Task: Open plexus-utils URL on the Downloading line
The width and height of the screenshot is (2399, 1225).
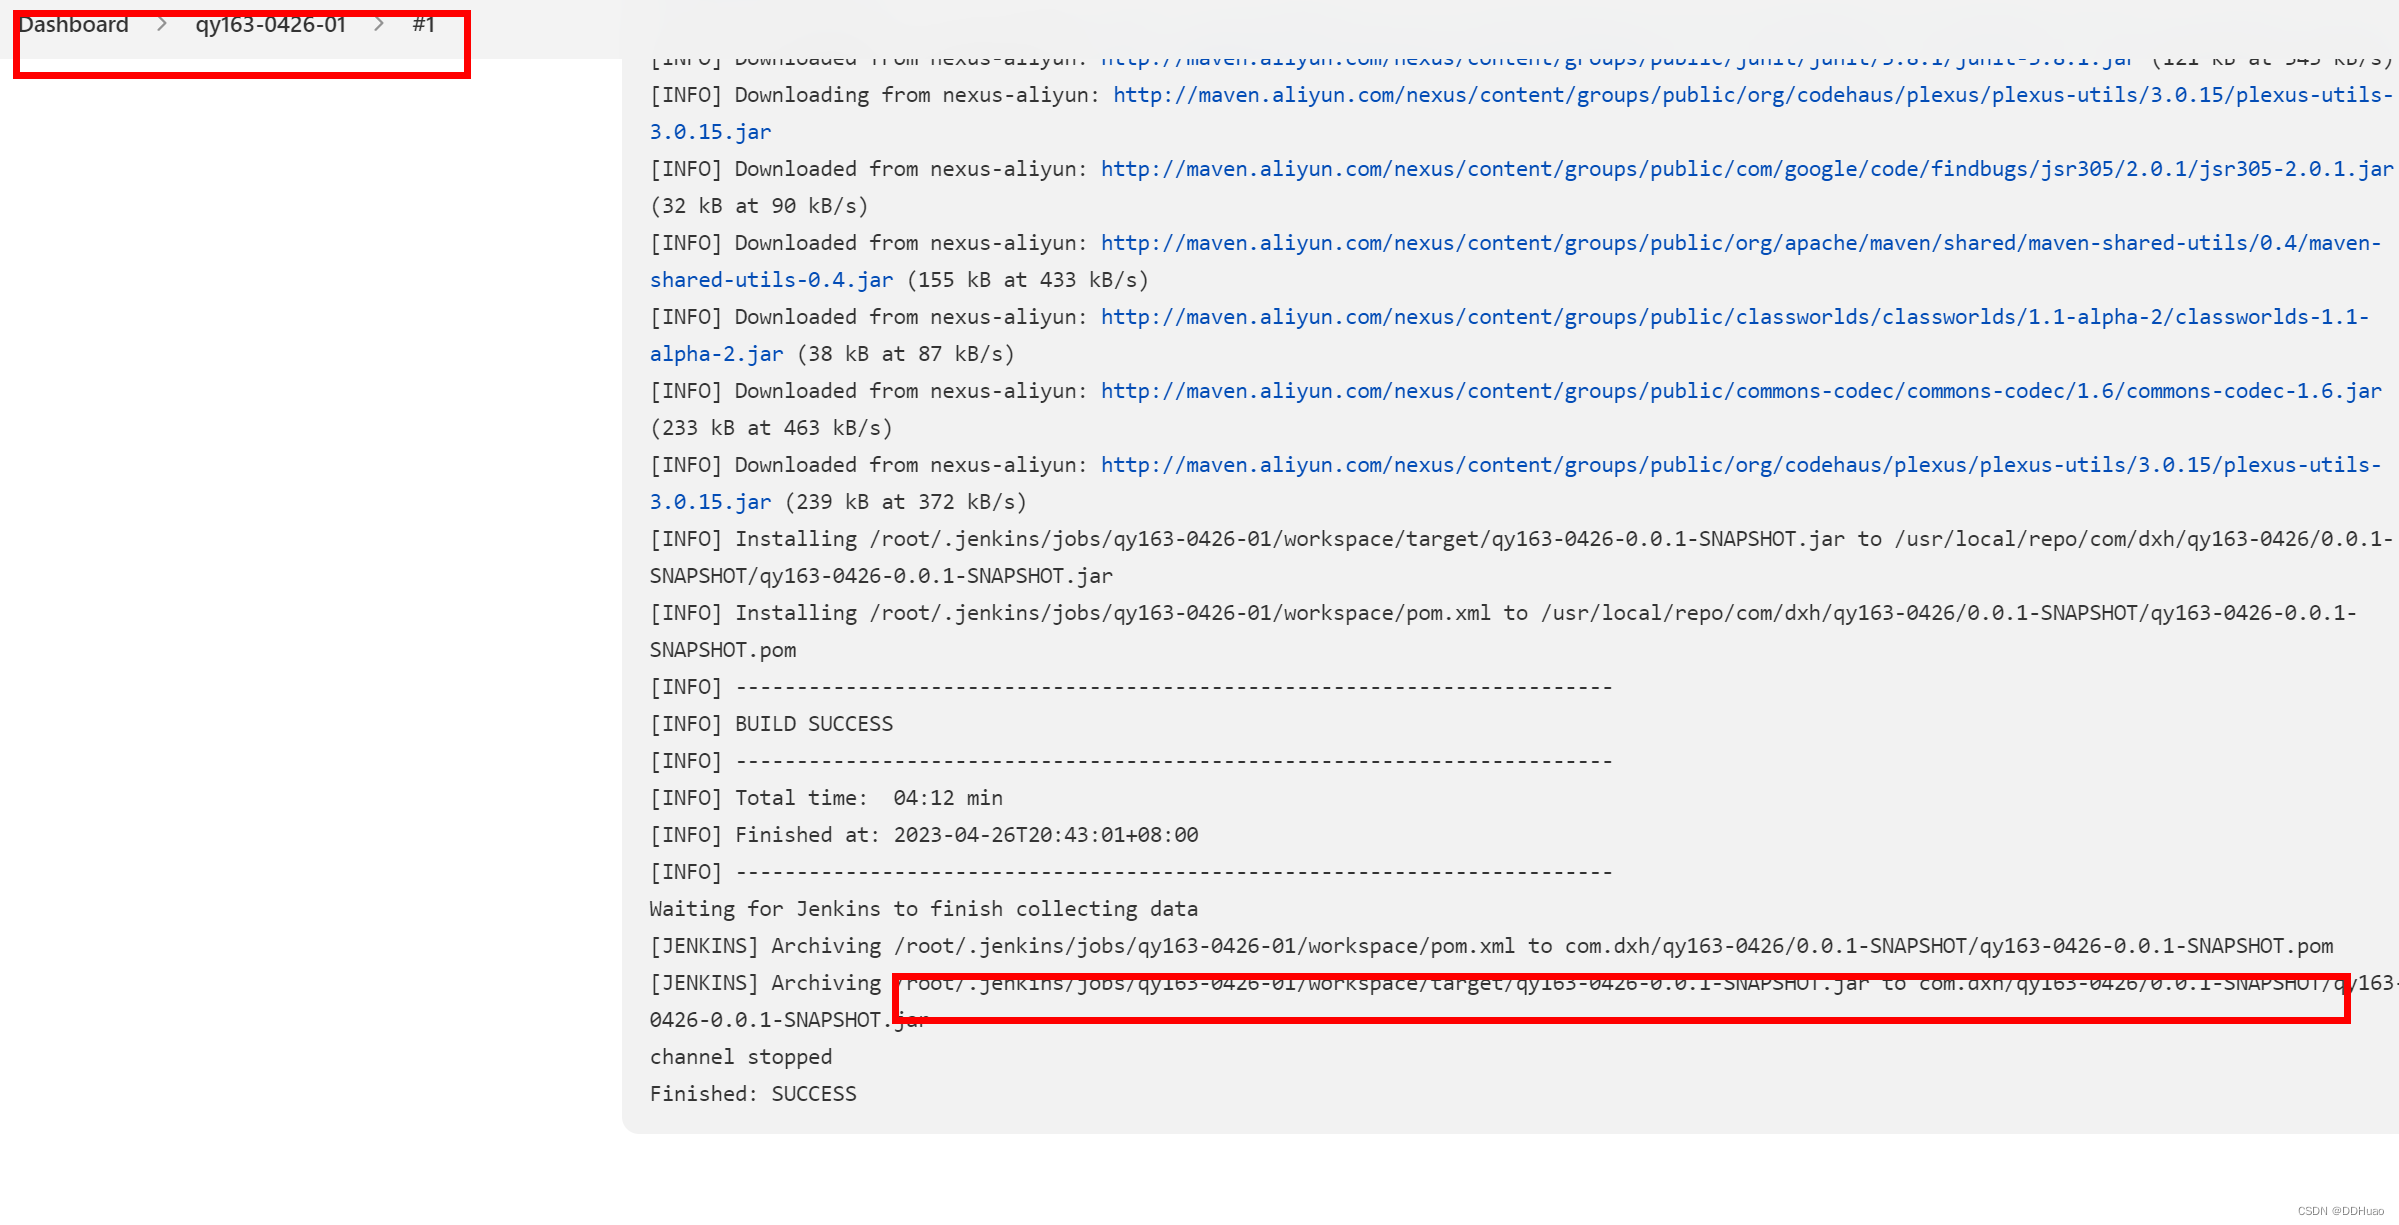Action: coord(1752,95)
